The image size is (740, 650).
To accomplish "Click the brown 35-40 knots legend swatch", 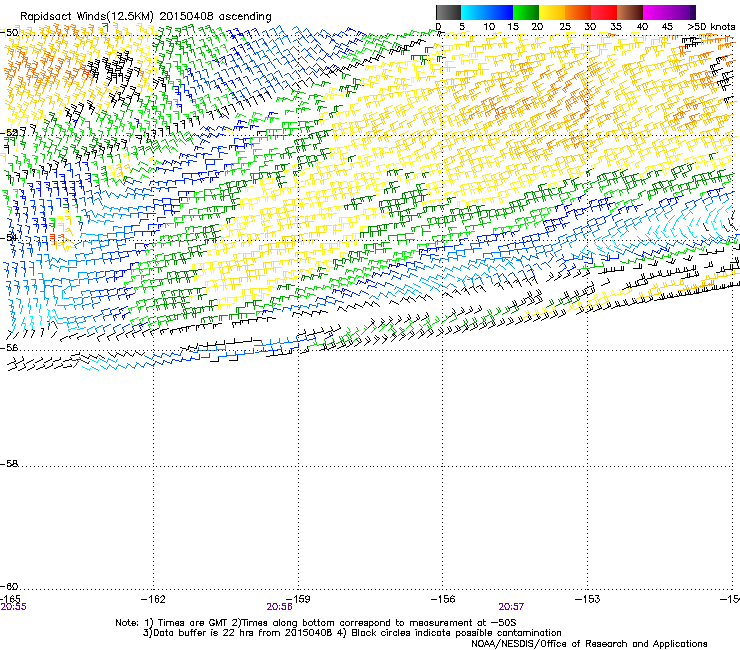I will coord(630,12).
